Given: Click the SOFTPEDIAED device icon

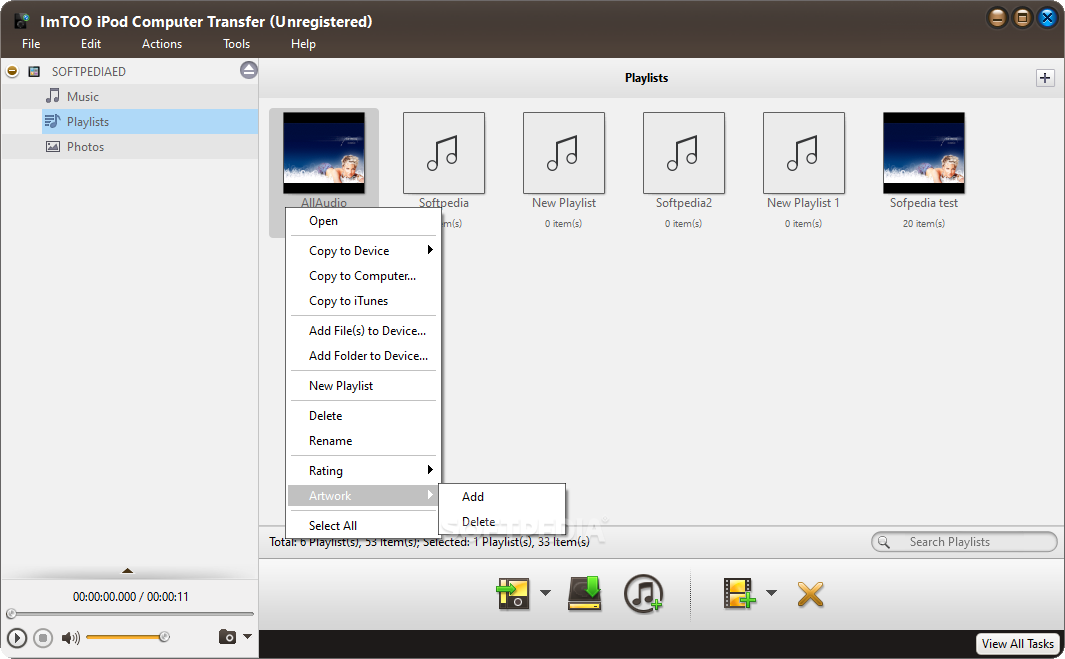Looking at the screenshot, I should [x=34, y=71].
